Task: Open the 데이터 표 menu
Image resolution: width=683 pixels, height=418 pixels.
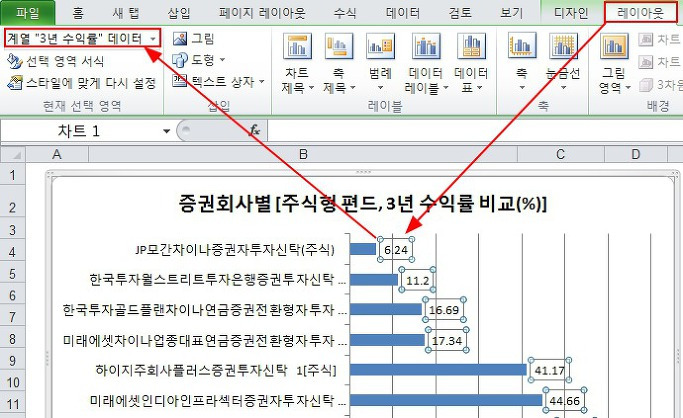Action: tap(471, 63)
